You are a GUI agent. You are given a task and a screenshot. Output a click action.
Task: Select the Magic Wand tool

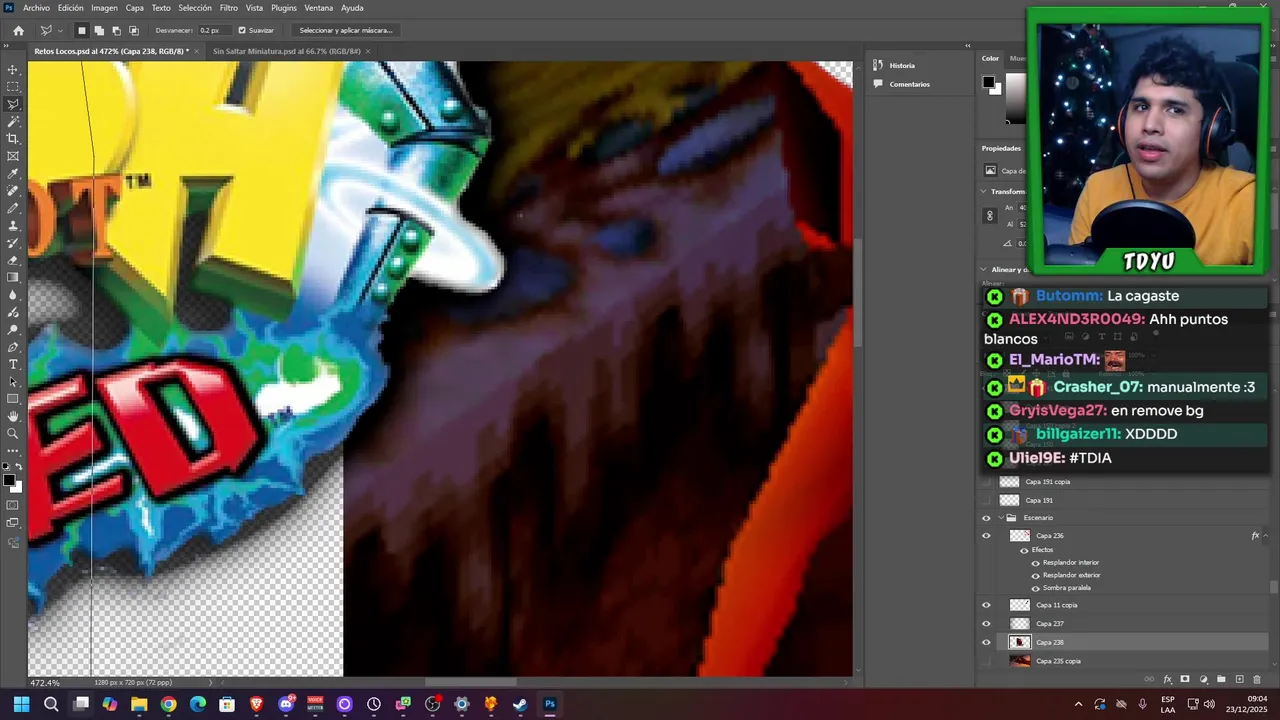(x=13, y=121)
